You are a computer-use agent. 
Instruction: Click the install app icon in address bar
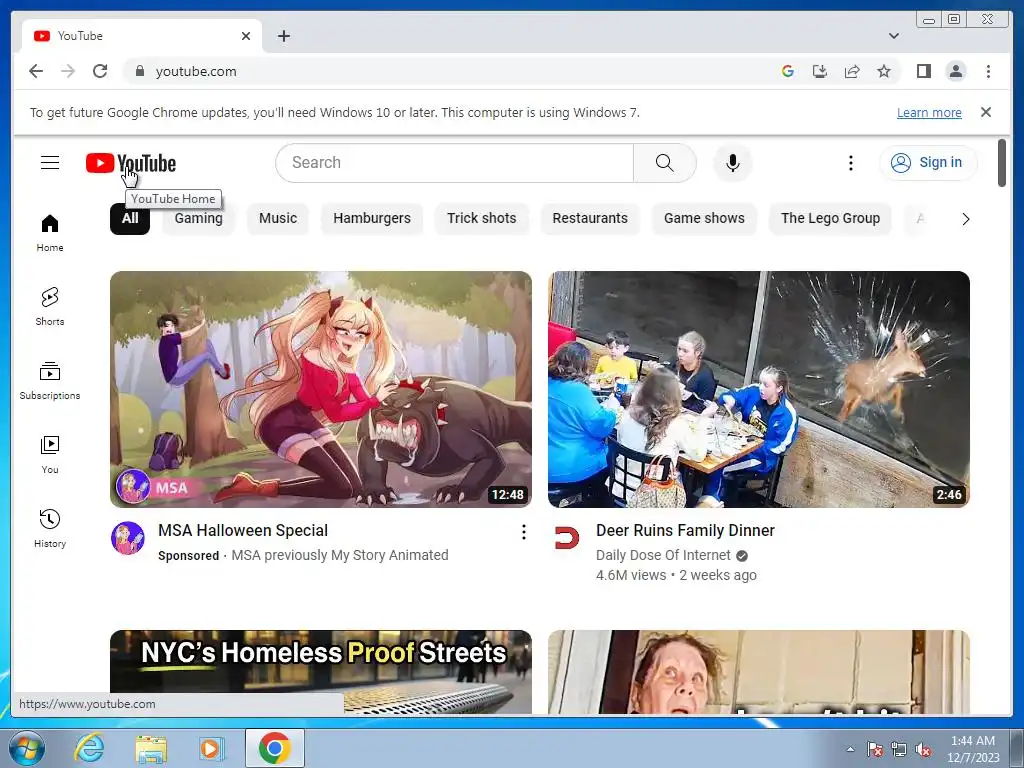click(820, 71)
